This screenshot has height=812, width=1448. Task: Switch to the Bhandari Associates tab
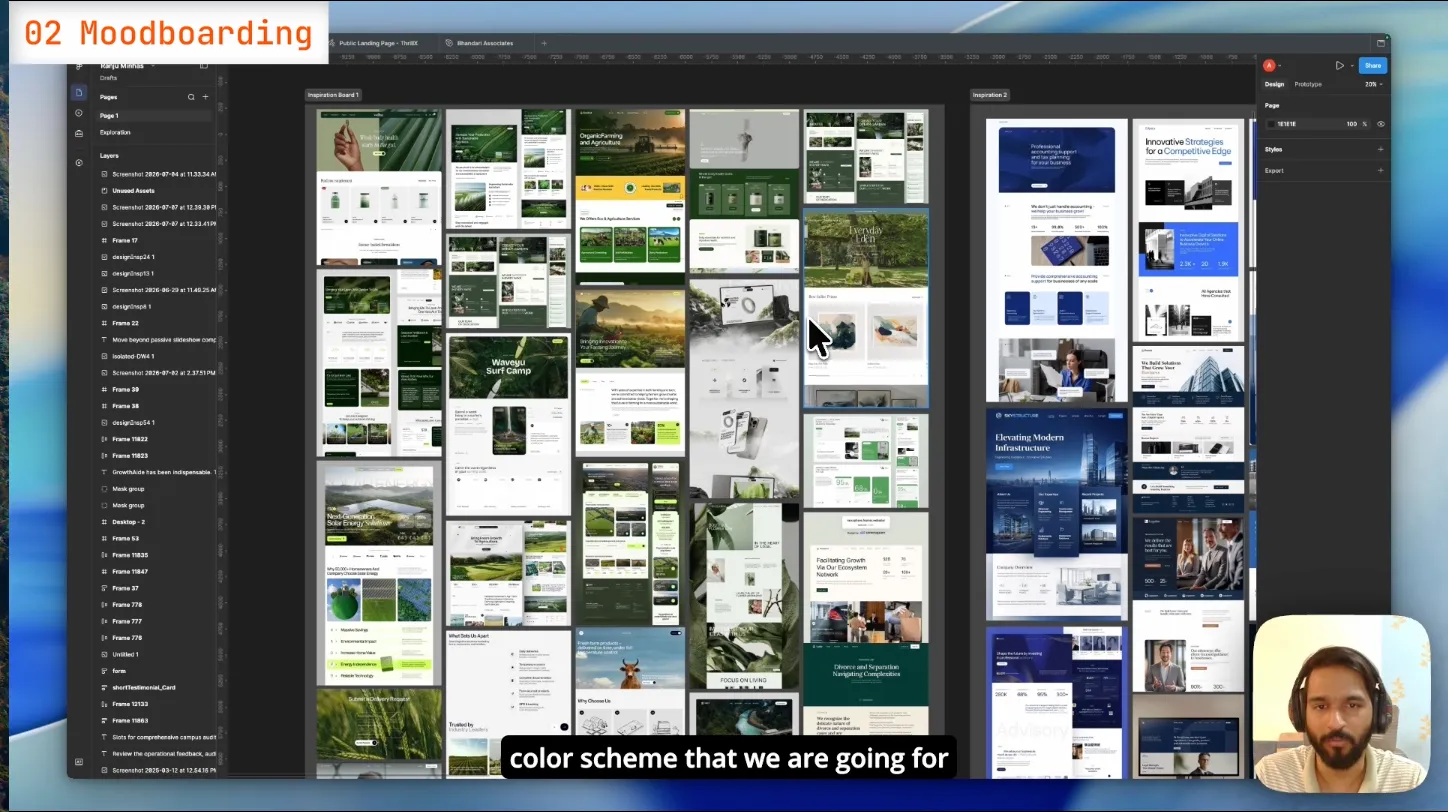[485, 43]
